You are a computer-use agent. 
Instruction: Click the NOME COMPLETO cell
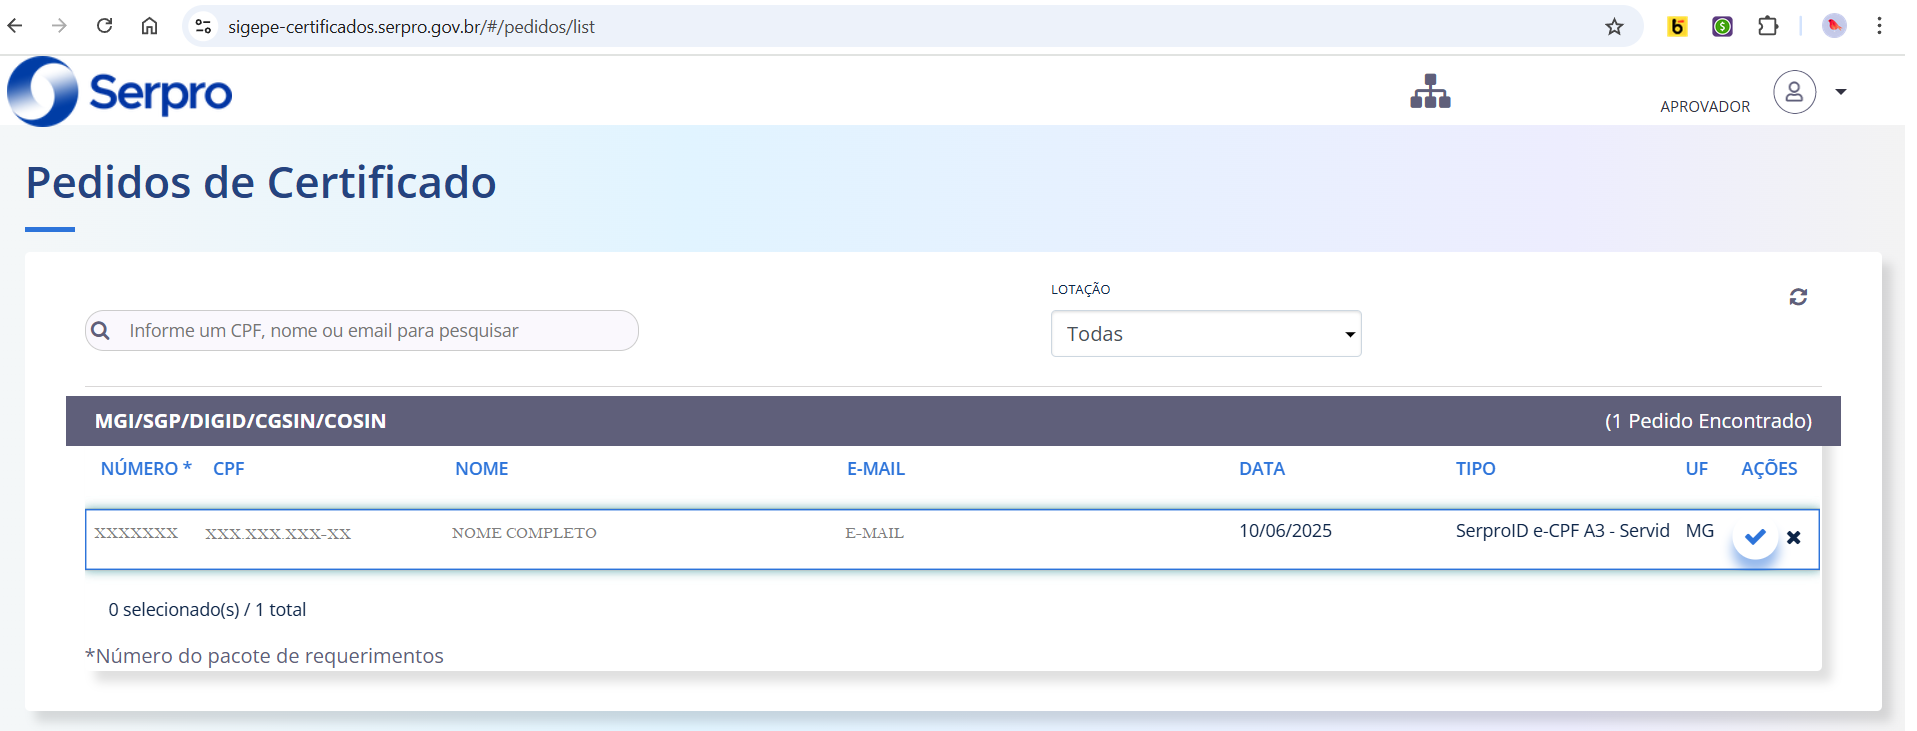pyautogui.click(x=524, y=533)
